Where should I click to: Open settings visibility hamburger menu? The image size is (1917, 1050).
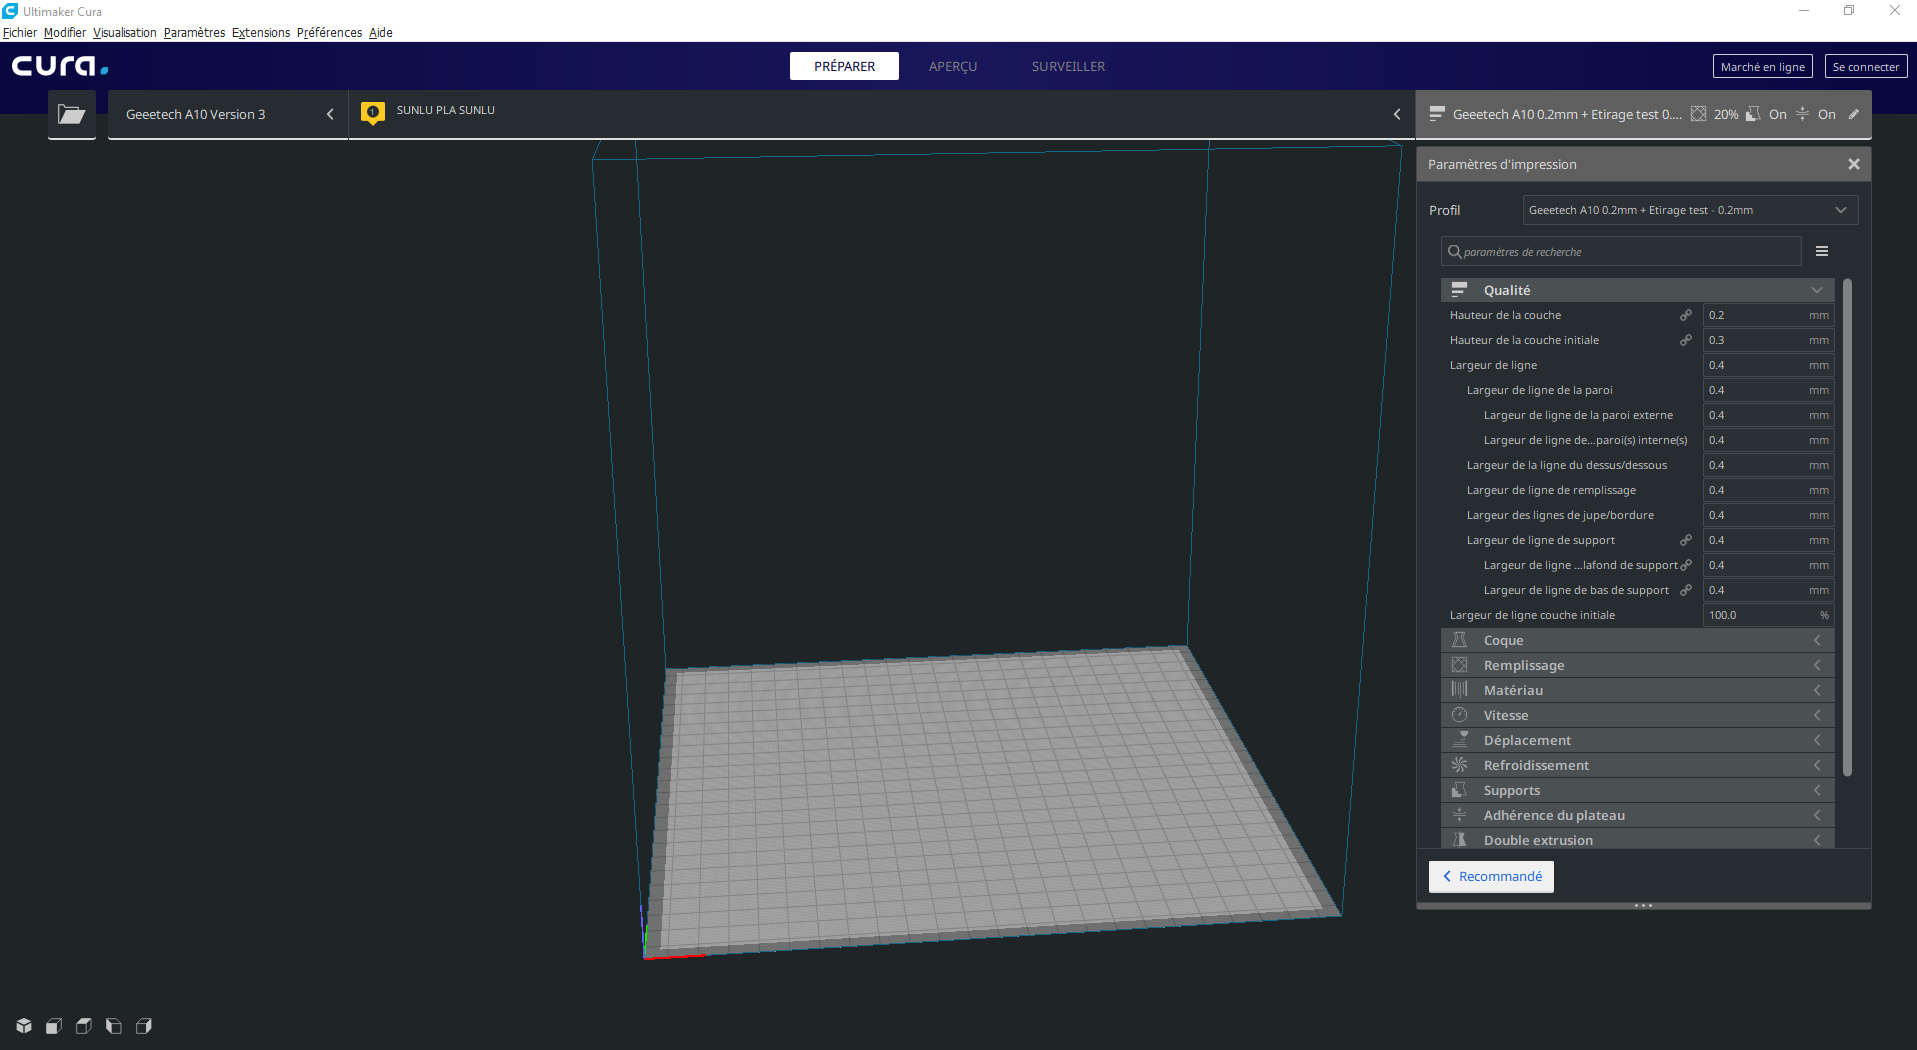click(1822, 252)
